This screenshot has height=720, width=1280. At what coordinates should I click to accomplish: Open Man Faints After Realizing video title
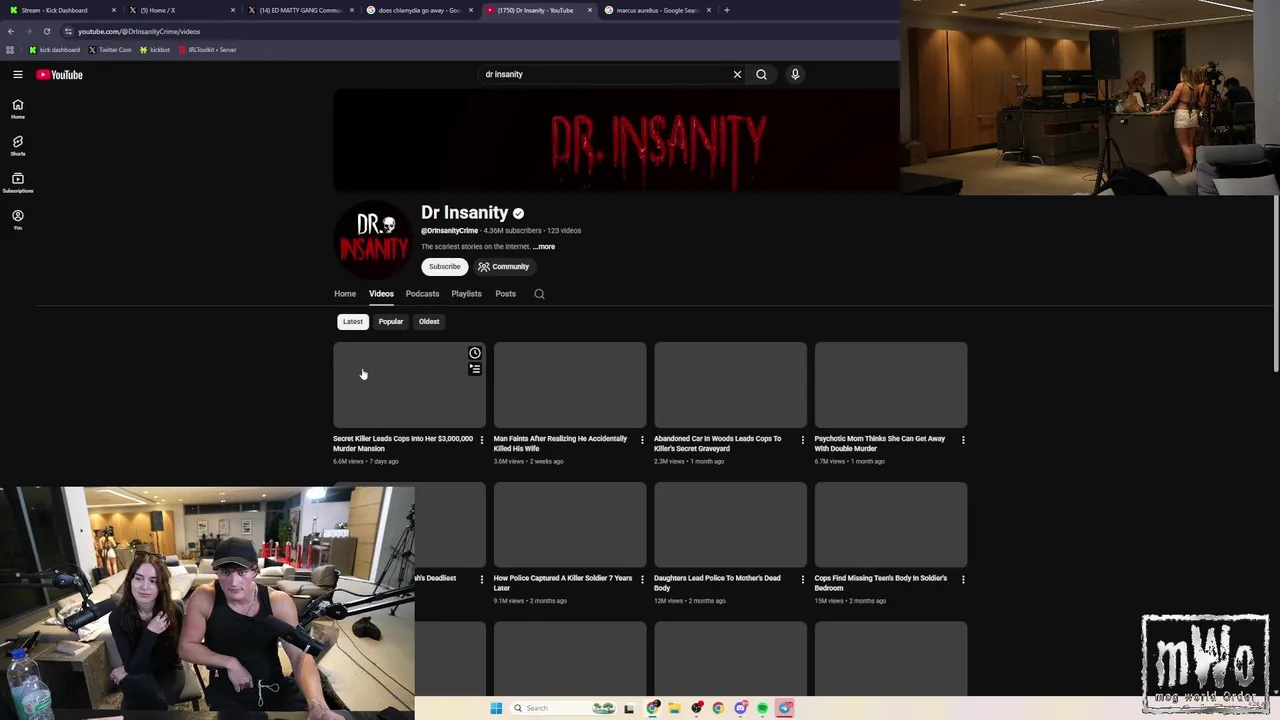click(x=560, y=443)
